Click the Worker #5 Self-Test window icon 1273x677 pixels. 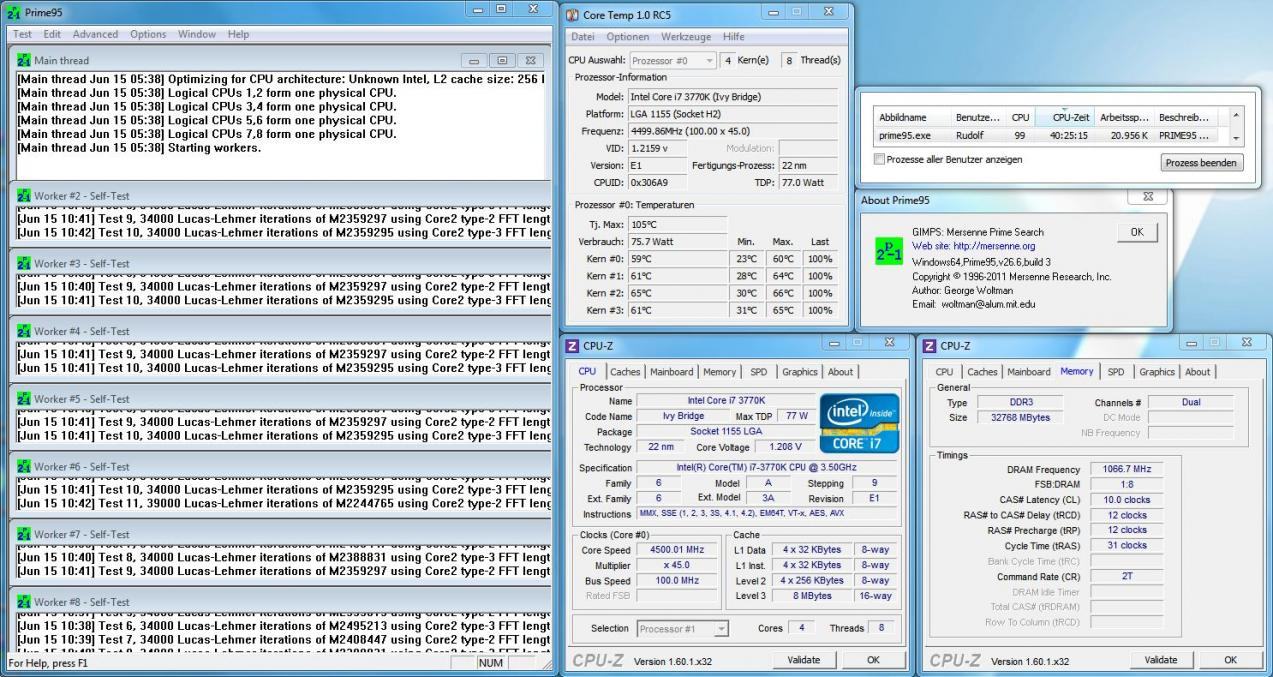(25, 399)
